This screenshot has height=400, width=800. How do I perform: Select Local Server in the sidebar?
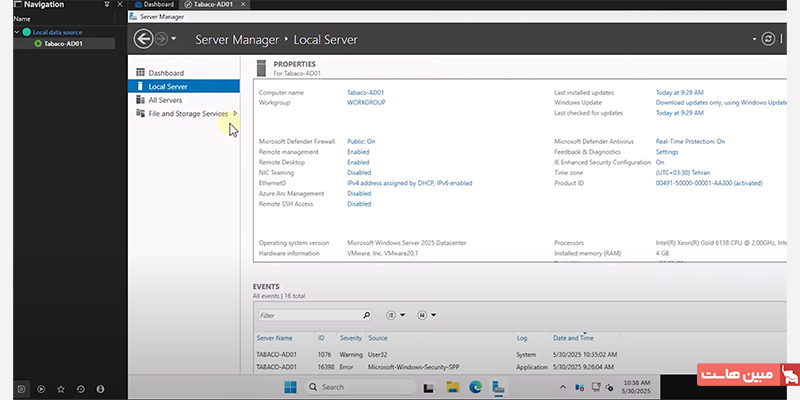(184, 86)
